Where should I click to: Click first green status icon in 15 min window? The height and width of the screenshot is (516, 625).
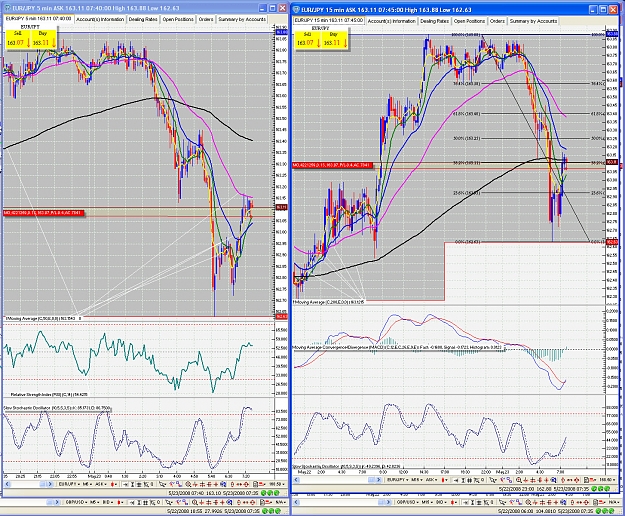coord(594,489)
